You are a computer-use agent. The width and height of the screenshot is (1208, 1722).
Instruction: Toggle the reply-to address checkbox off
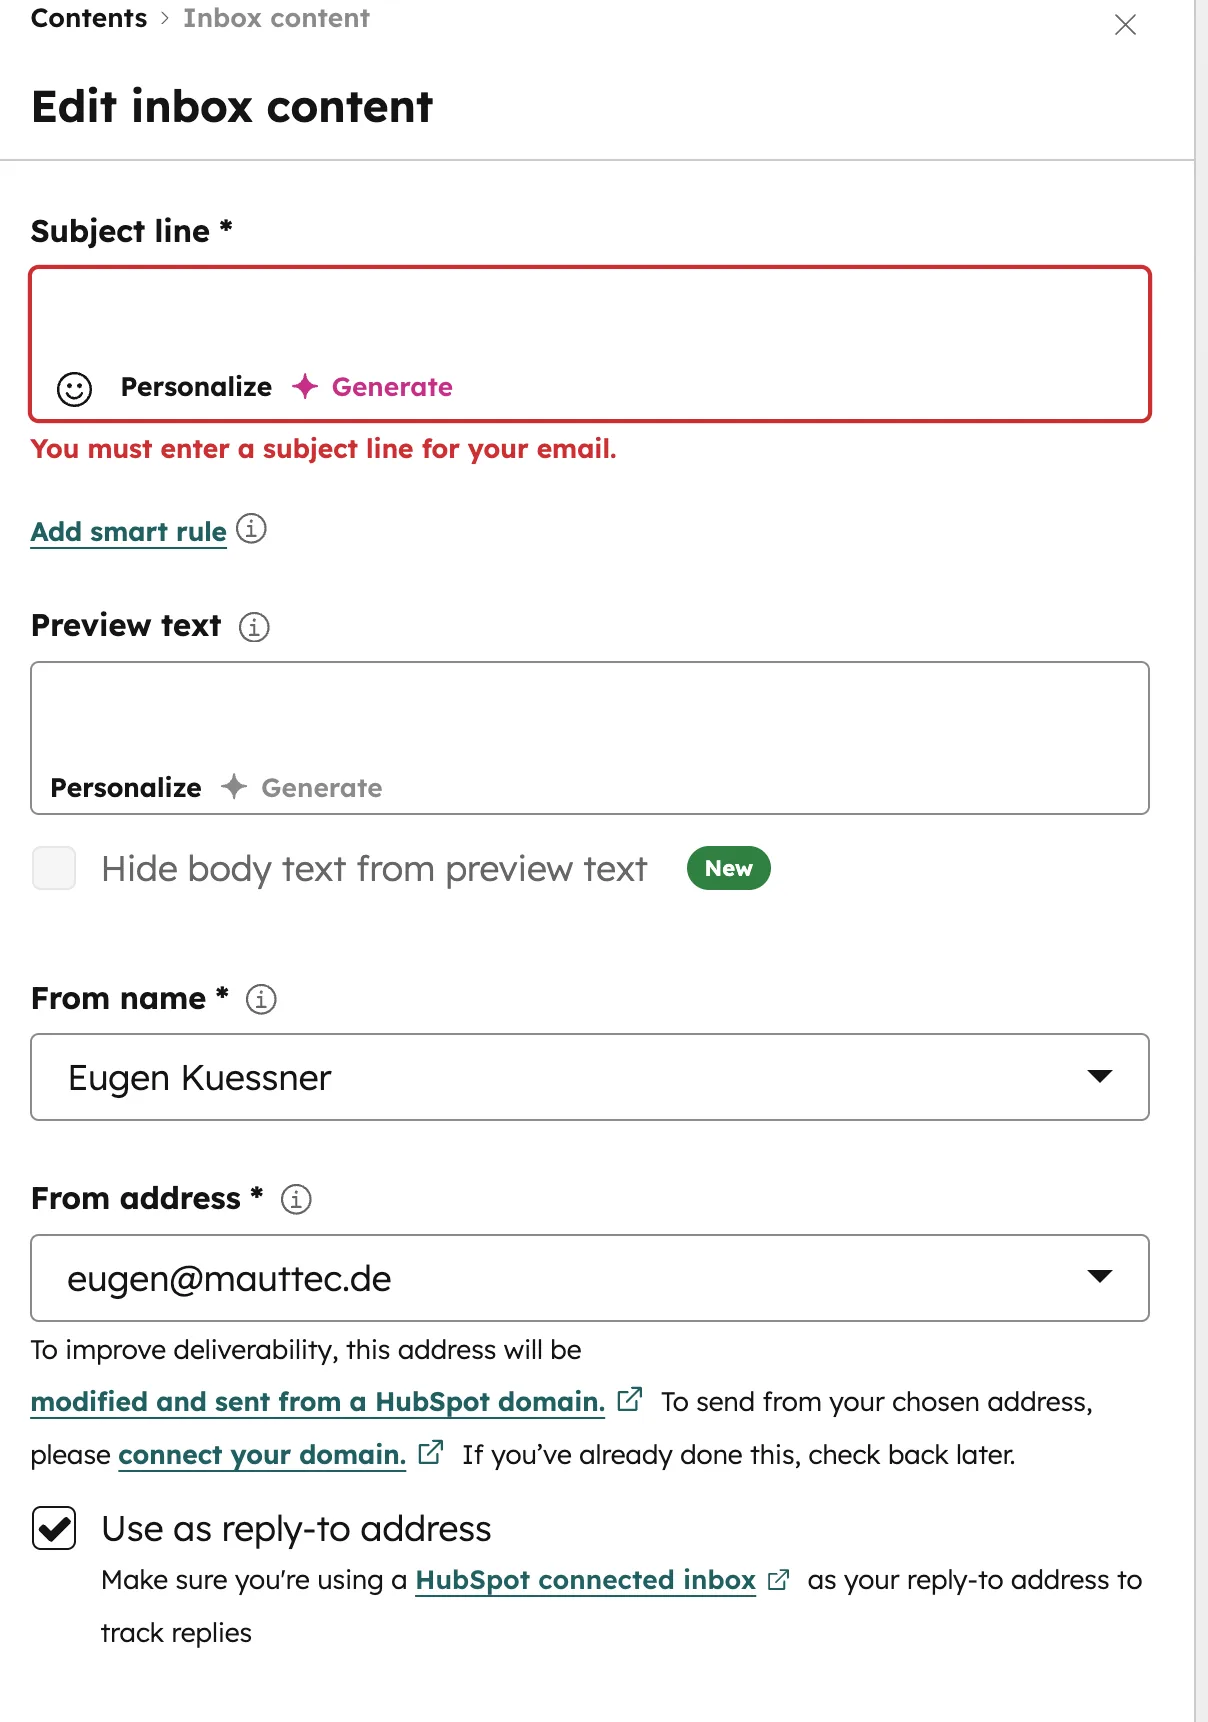click(55, 1528)
